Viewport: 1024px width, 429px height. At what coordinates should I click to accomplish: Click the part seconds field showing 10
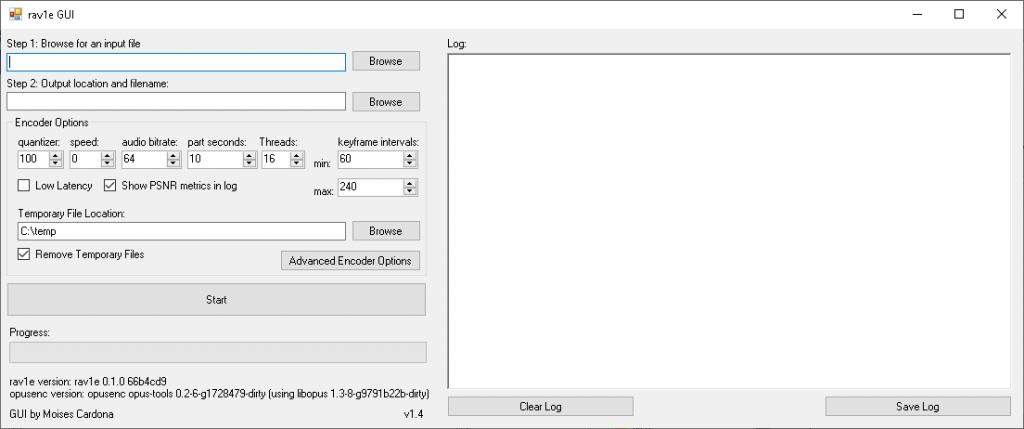(x=215, y=159)
